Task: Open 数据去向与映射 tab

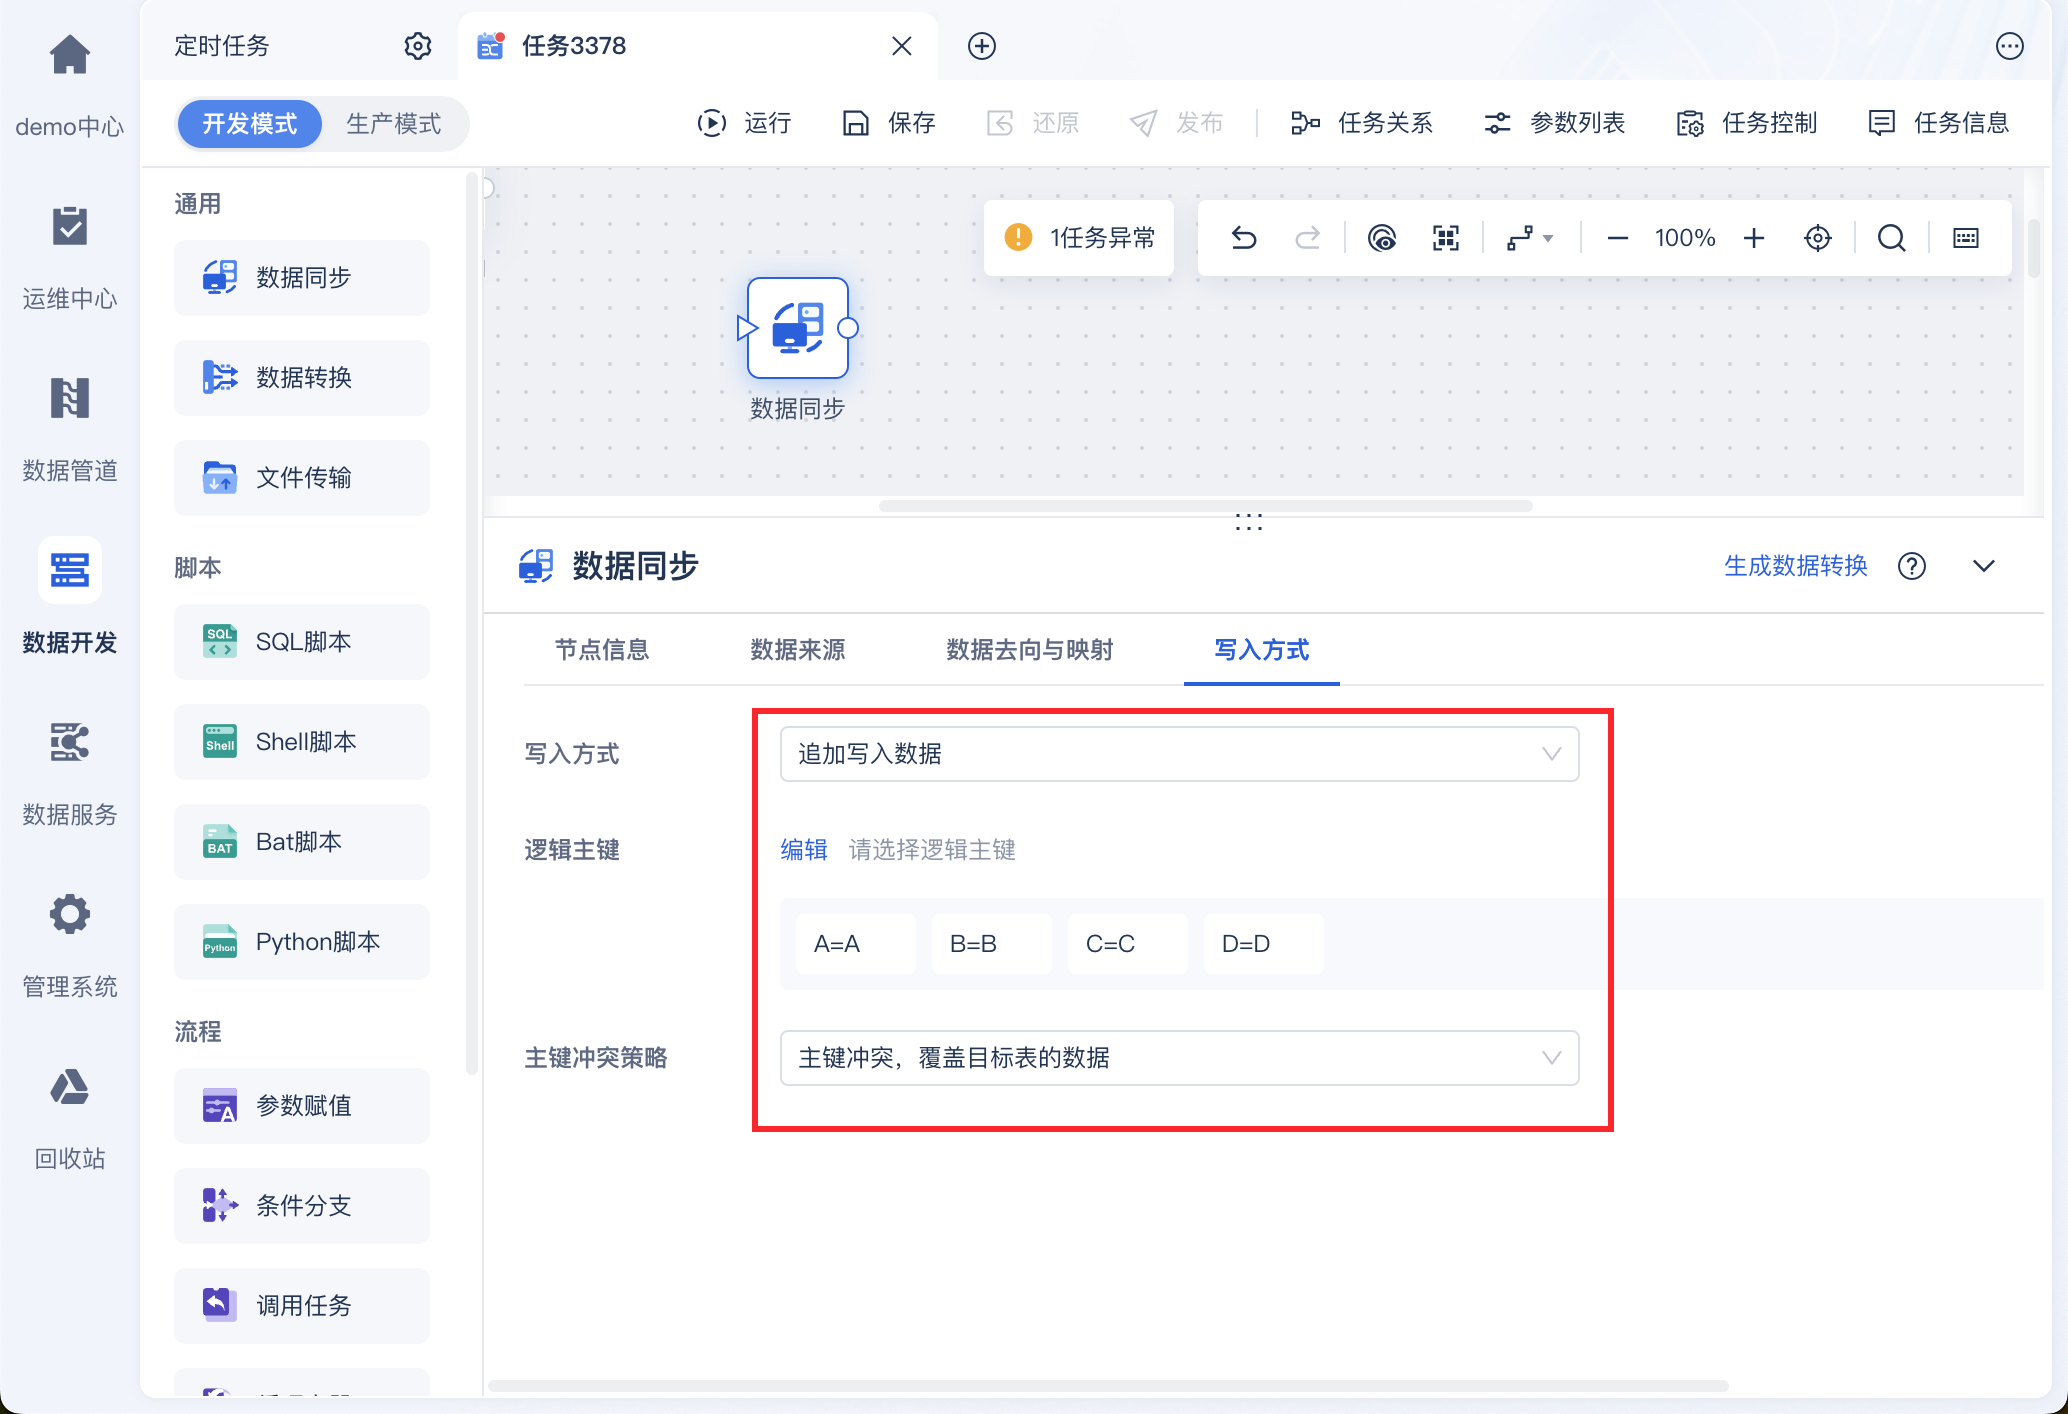Action: pos(1029,650)
